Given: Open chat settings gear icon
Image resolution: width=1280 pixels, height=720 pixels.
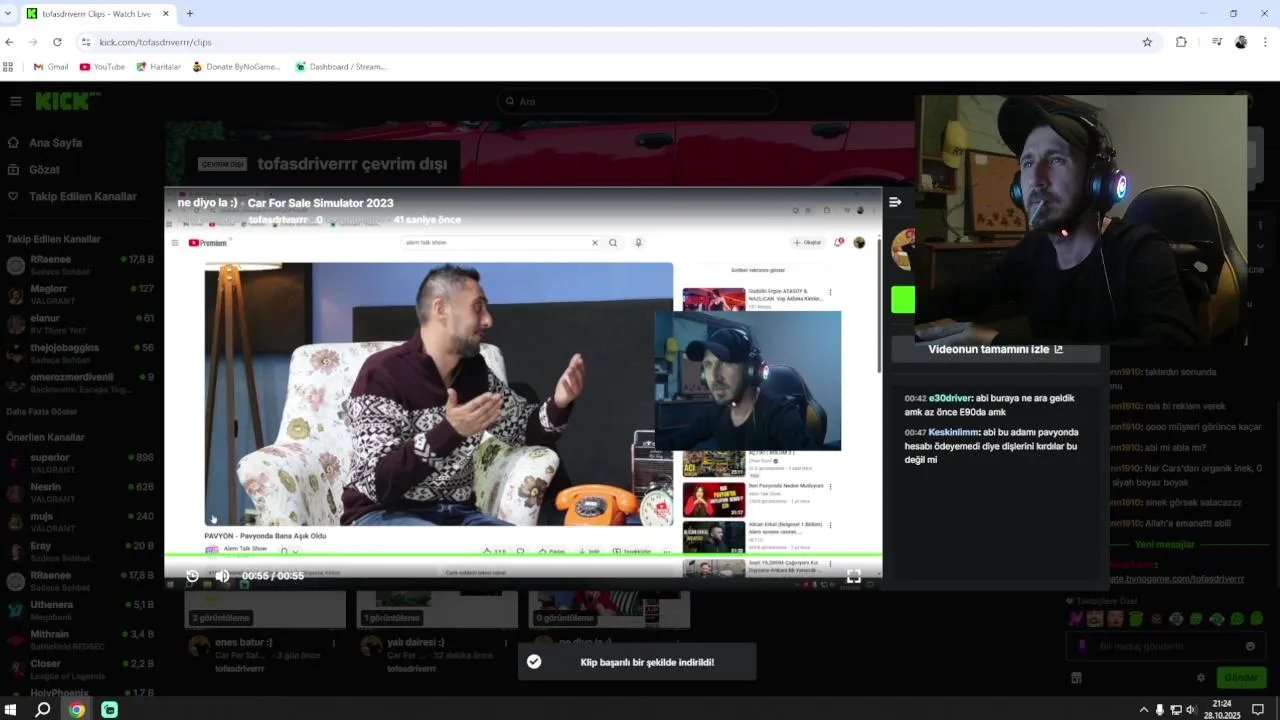Looking at the screenshot, I should (x=1201, y=677).
